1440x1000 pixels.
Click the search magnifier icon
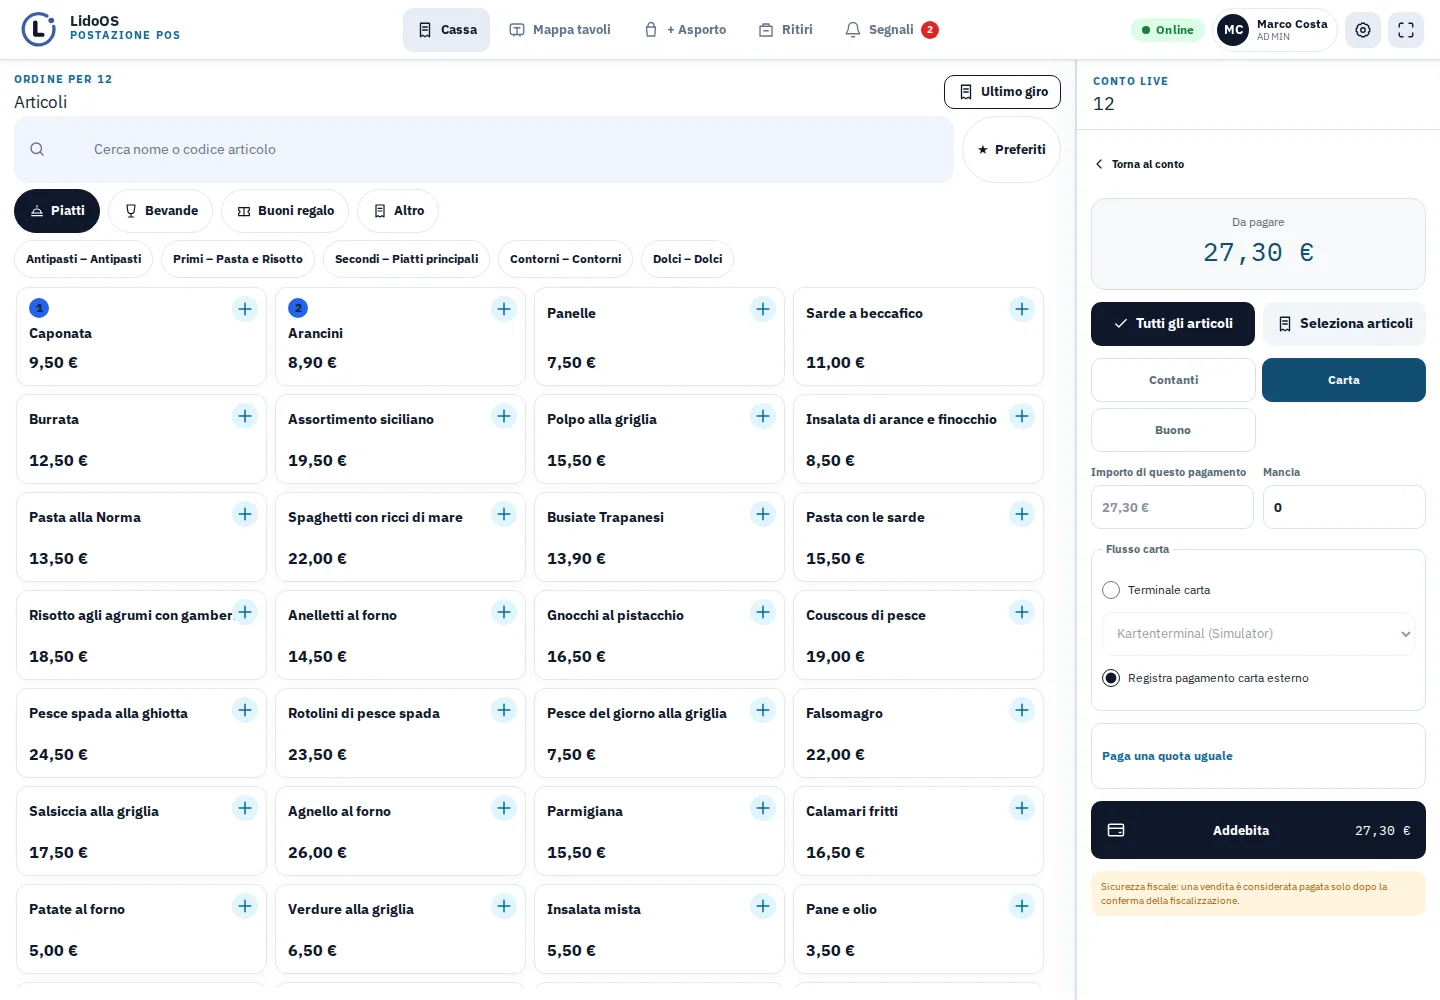(37, 149)
